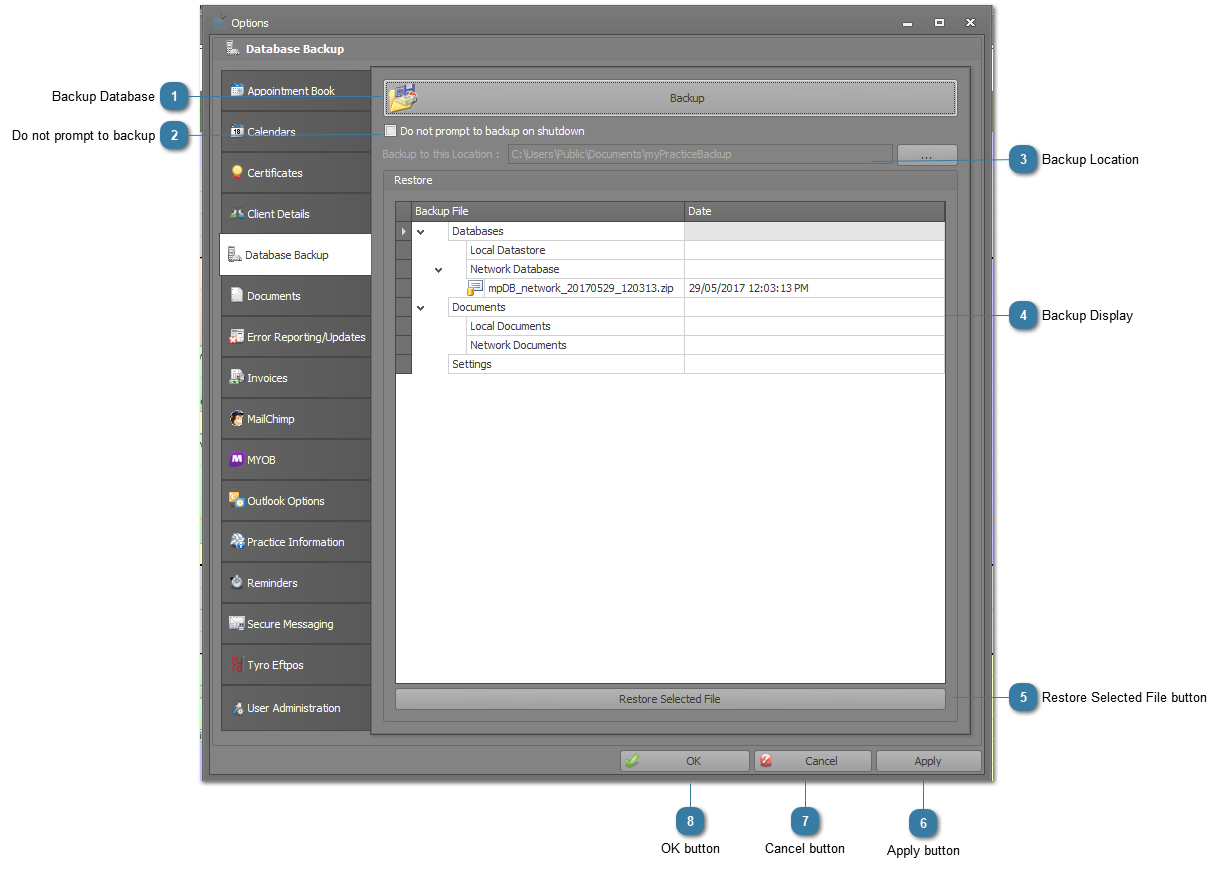Click the purple MYOB icon
The image size is (1223, 874).
[x=237, y=460]
